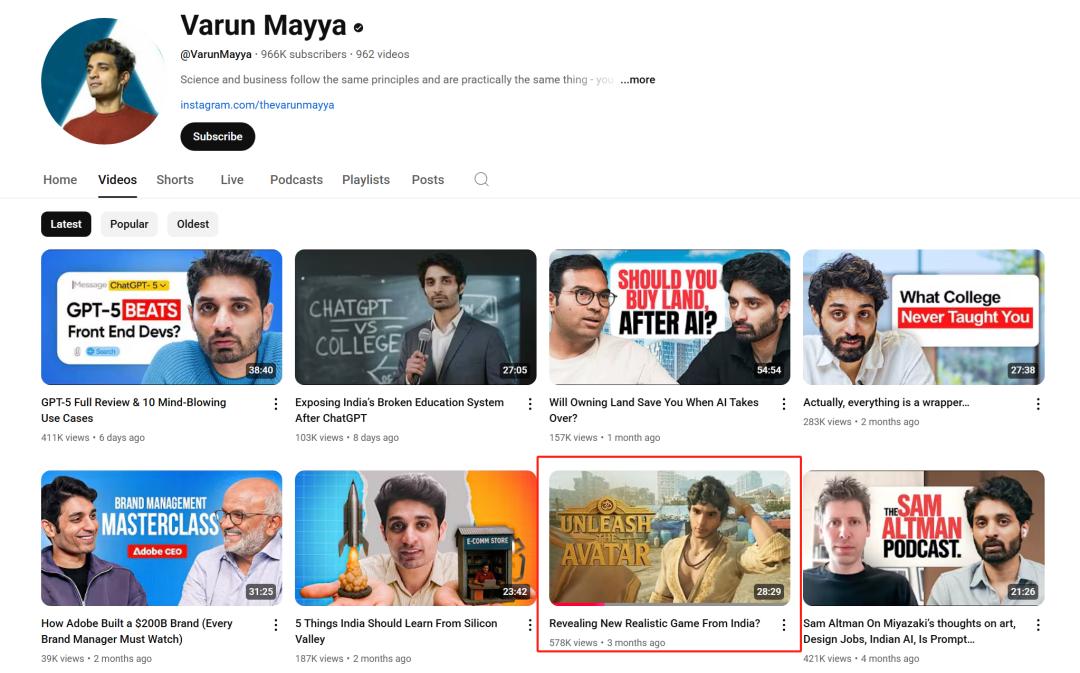1080x673 pixels.
Task: Play the Brand Management Masterclass thumbnail
Action: [x=162, y=538]
